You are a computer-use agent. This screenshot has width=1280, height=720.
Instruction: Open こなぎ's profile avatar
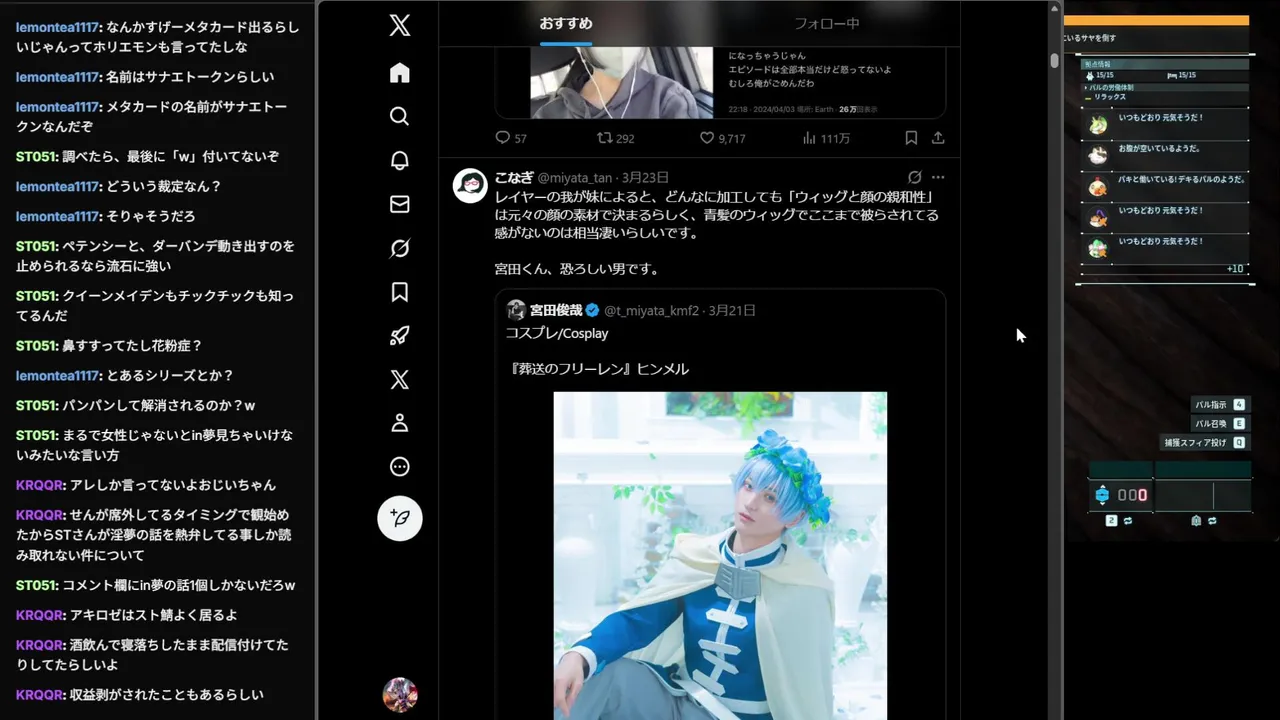coord(470,186)
